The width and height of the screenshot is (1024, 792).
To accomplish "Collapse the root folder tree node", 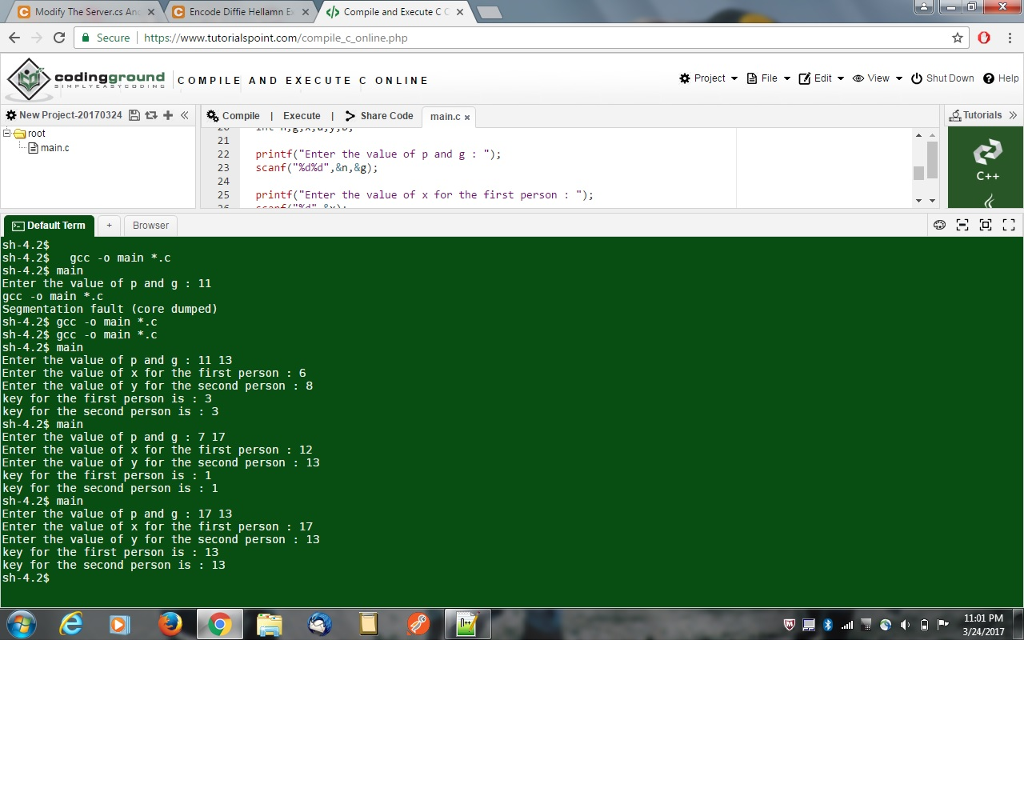I will pos(7,133).
